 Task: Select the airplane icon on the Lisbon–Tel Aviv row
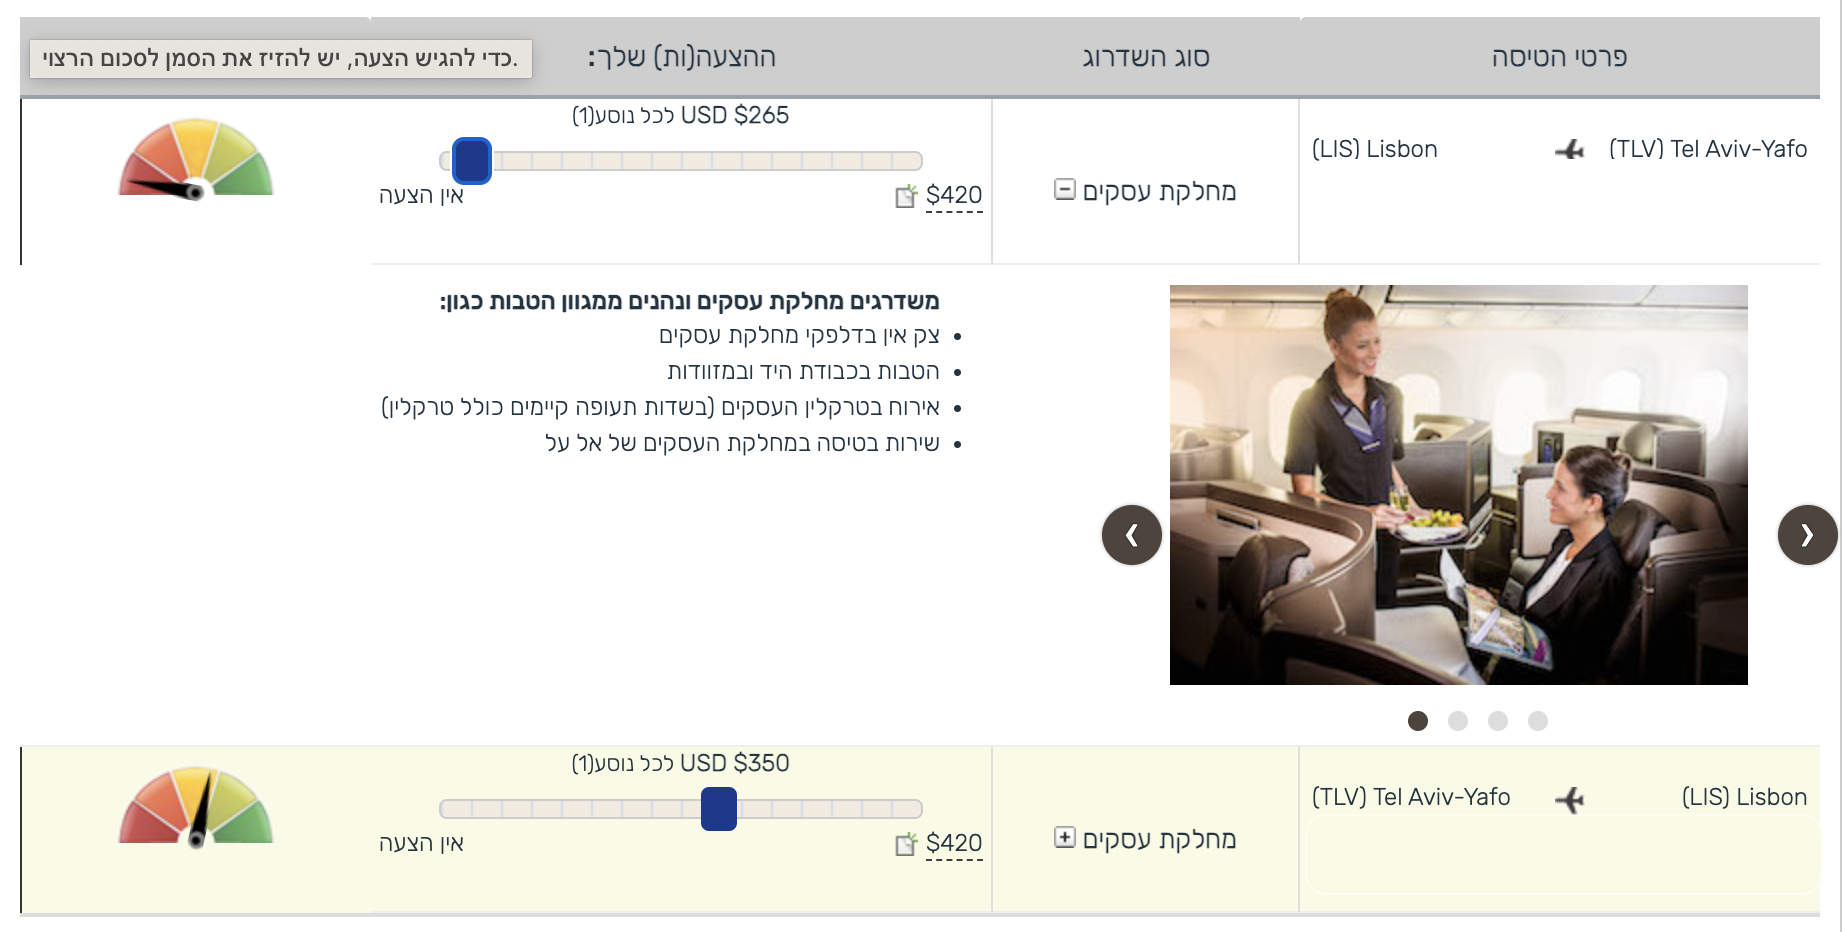pos(1571,798)
